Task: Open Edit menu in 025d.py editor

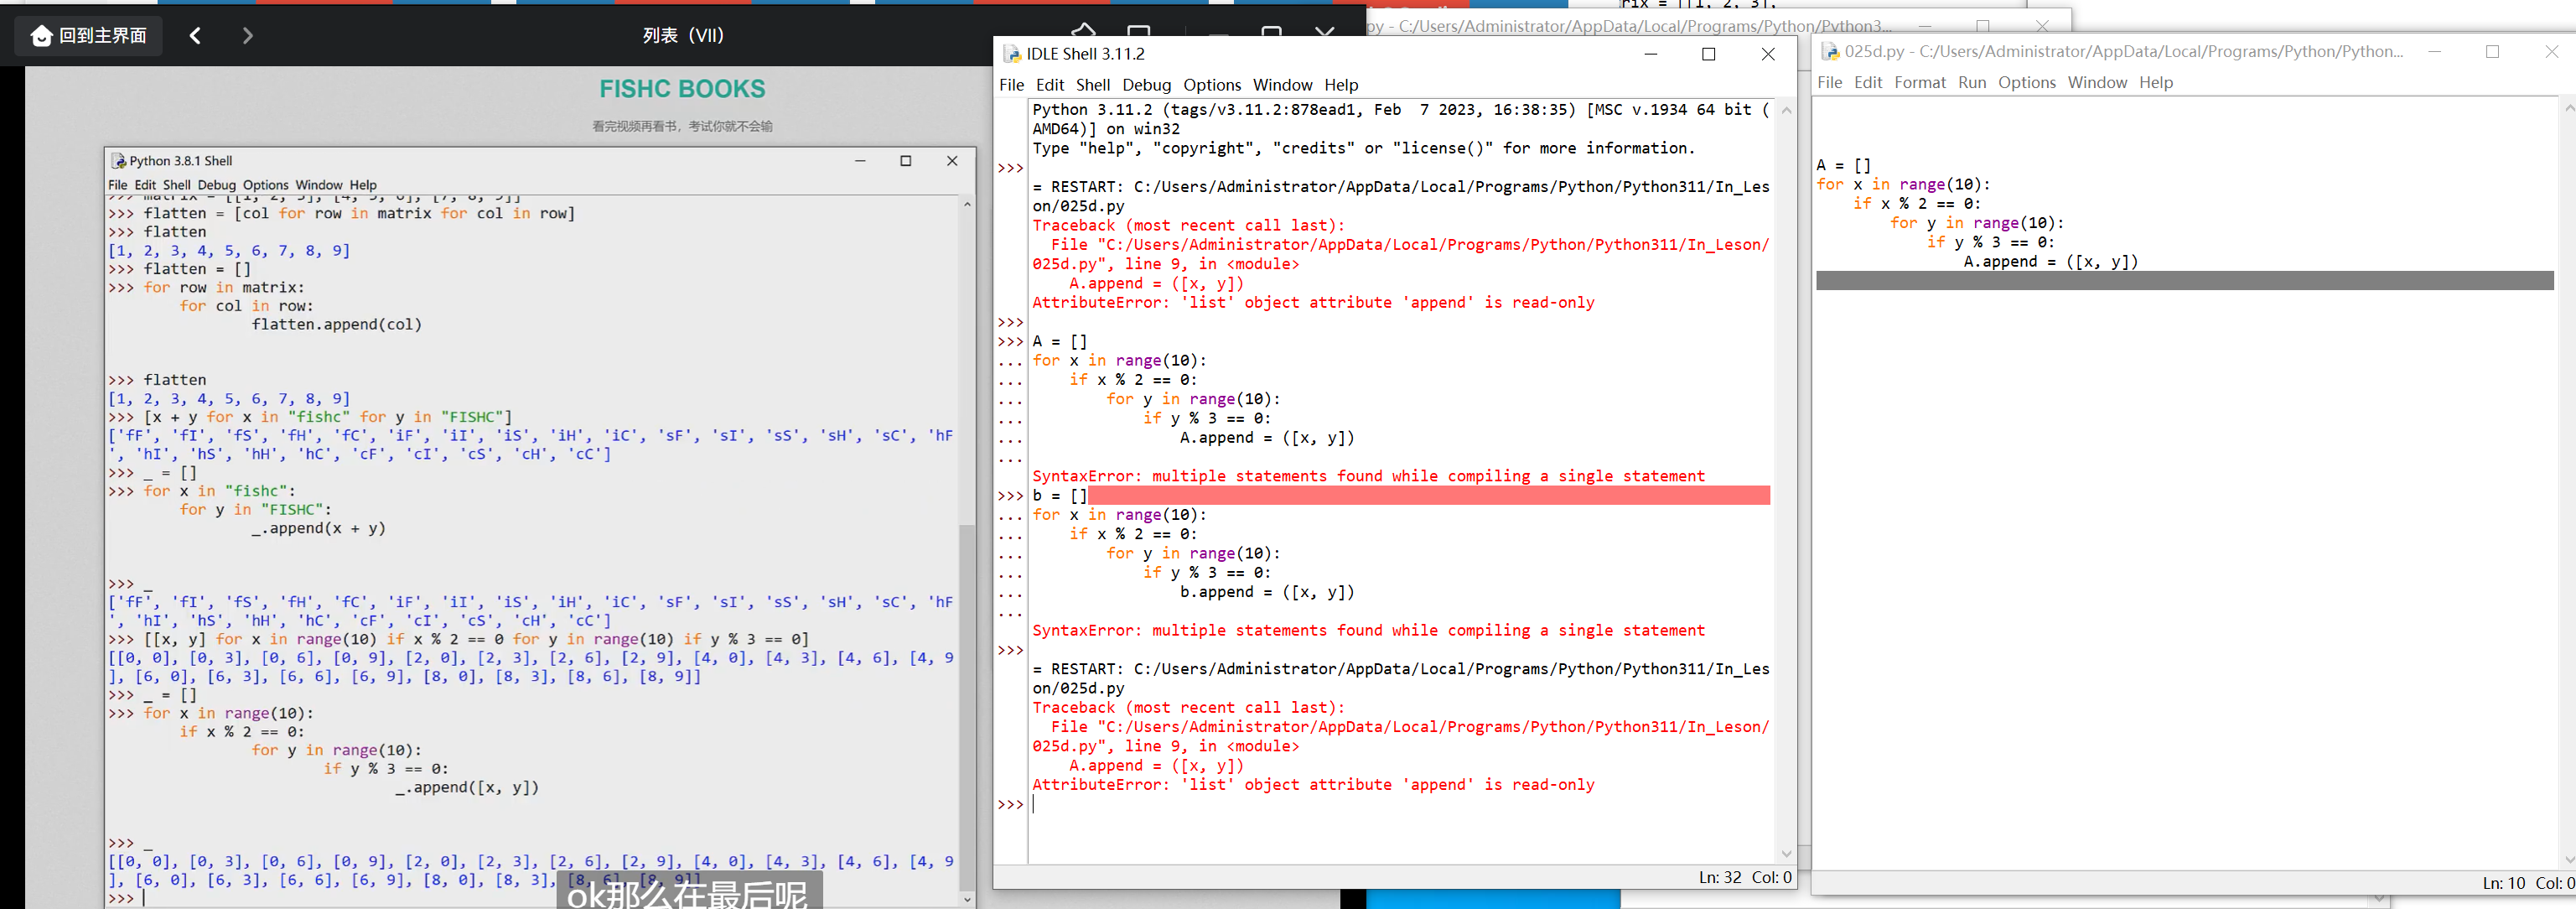Action: (1867, 82)
